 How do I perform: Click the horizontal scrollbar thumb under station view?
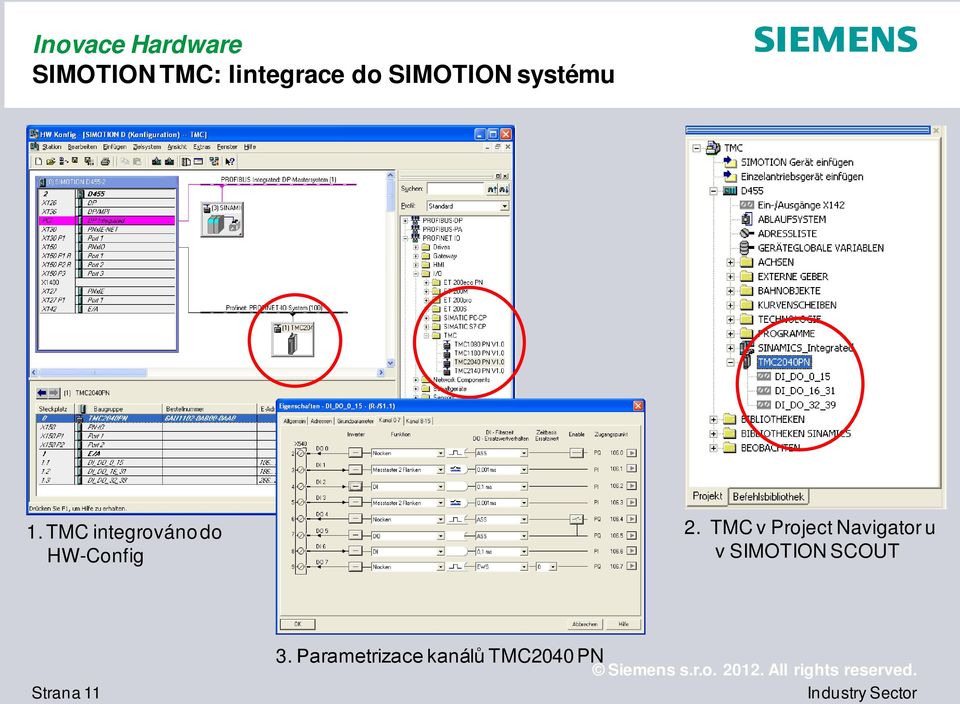coord(93,373)
